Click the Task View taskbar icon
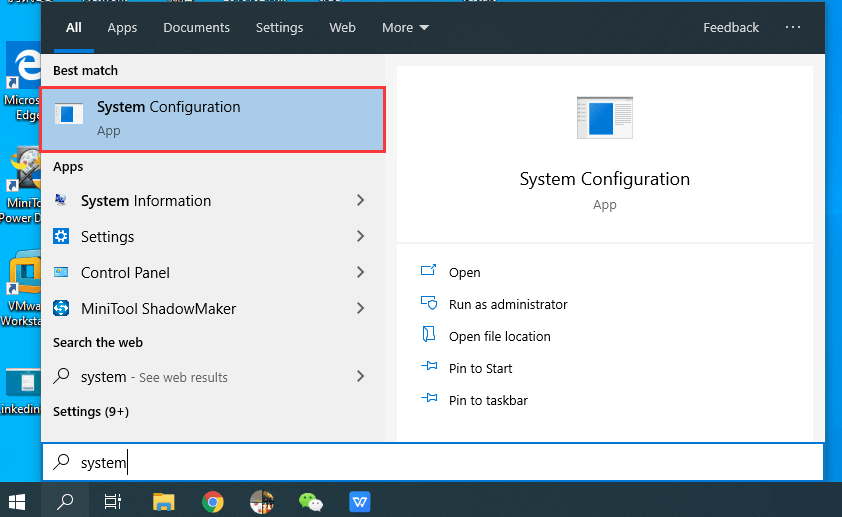This screenshot has width=842, height=517. click(x=113, y=501)
